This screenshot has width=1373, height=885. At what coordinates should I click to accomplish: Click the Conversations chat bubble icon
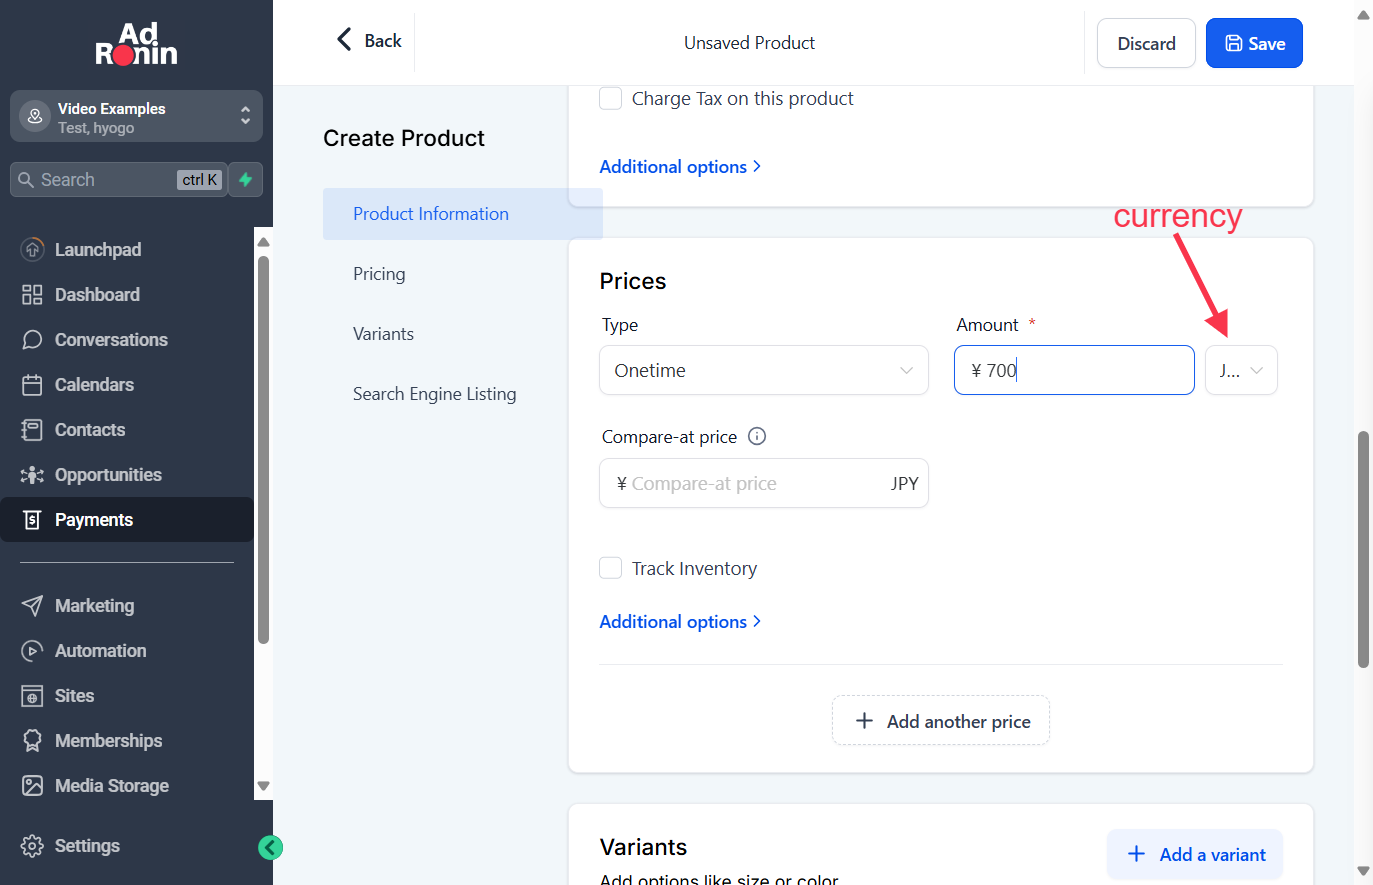coord(32,340)
